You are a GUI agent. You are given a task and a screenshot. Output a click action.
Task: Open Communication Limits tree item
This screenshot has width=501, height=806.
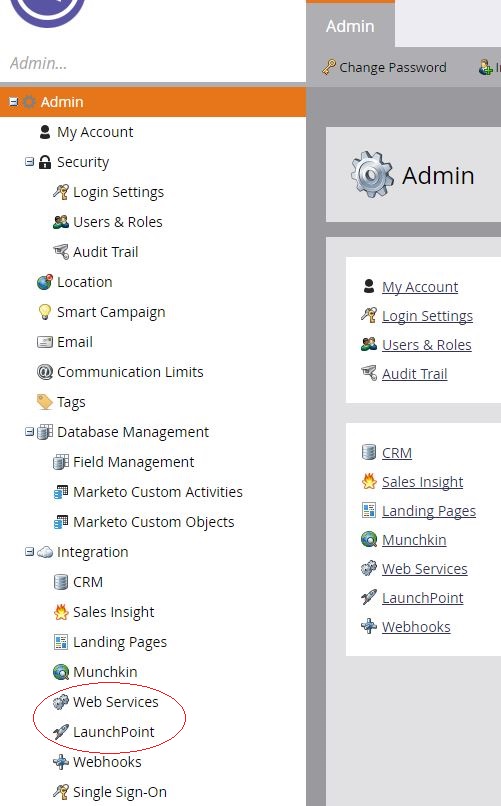pos(130,372)
